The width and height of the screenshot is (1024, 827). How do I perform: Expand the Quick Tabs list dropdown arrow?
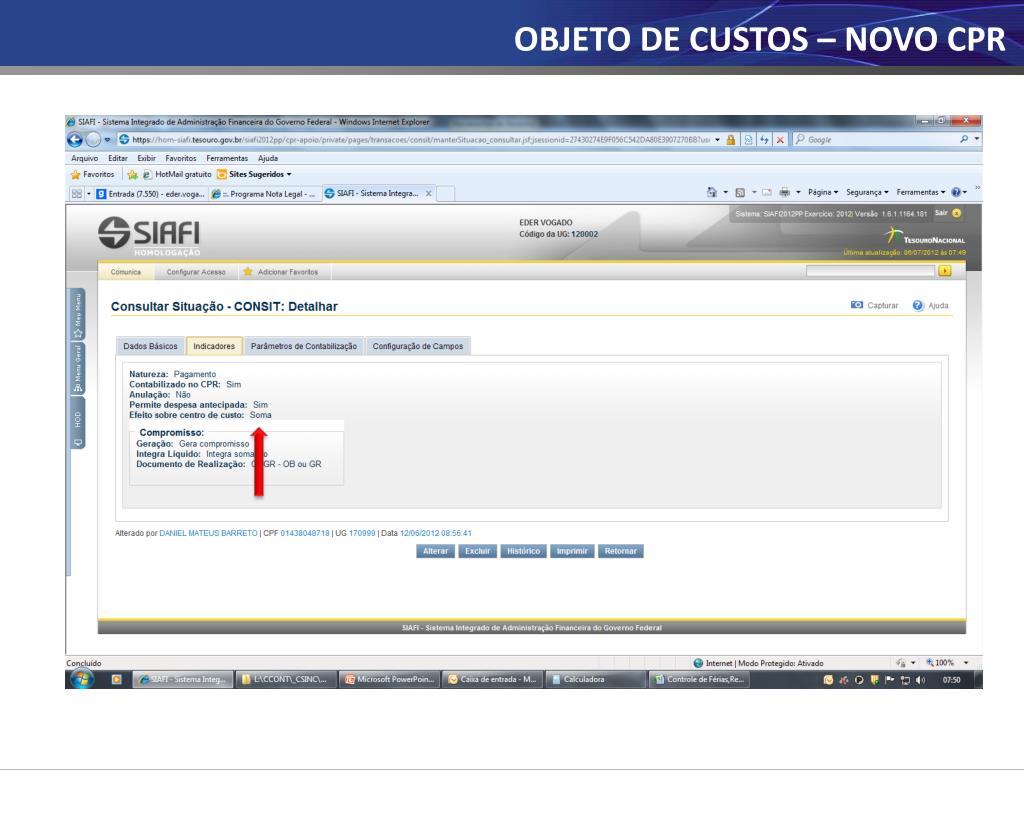89,194
